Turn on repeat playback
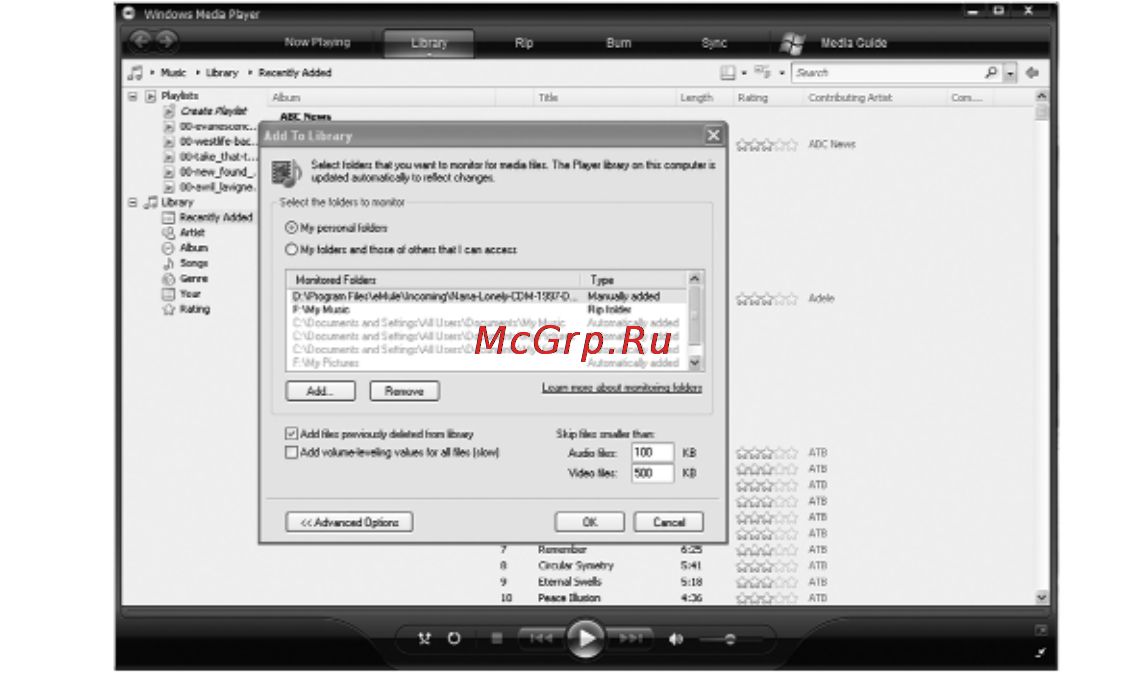 coord(453,639)
